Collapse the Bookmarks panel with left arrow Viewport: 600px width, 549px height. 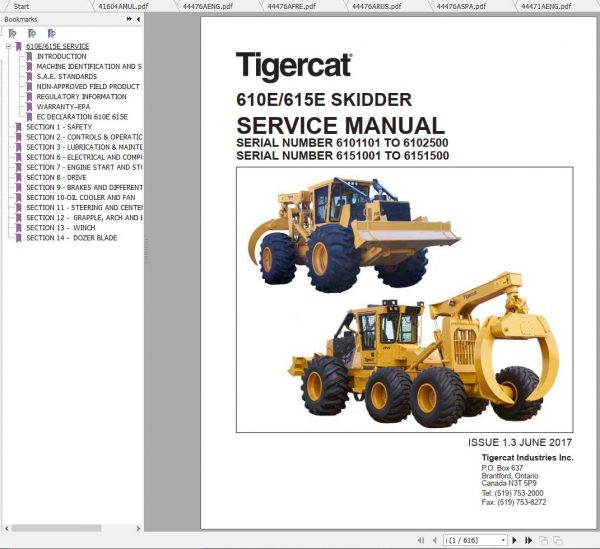[138, 19]
